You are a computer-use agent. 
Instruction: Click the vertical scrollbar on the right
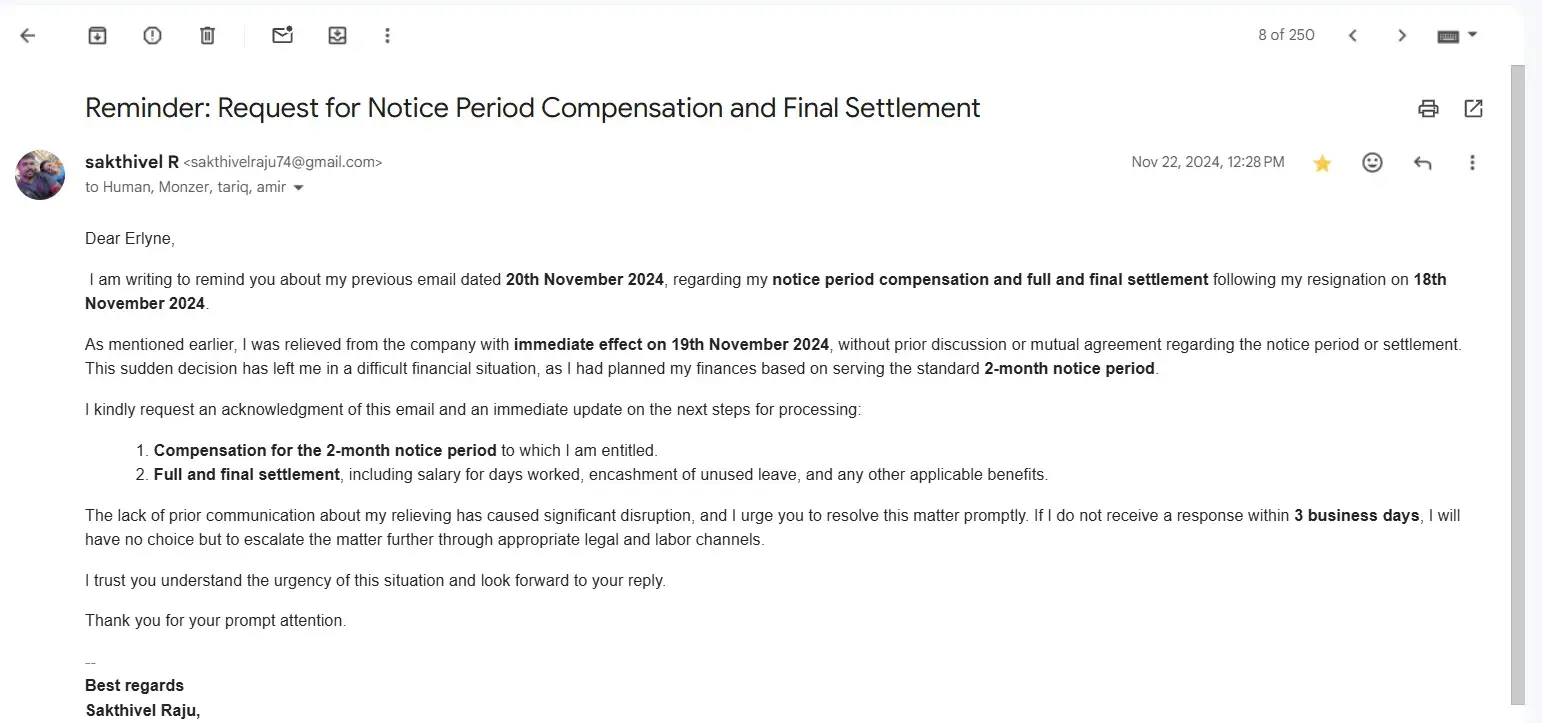click(x=1517, y=380)
